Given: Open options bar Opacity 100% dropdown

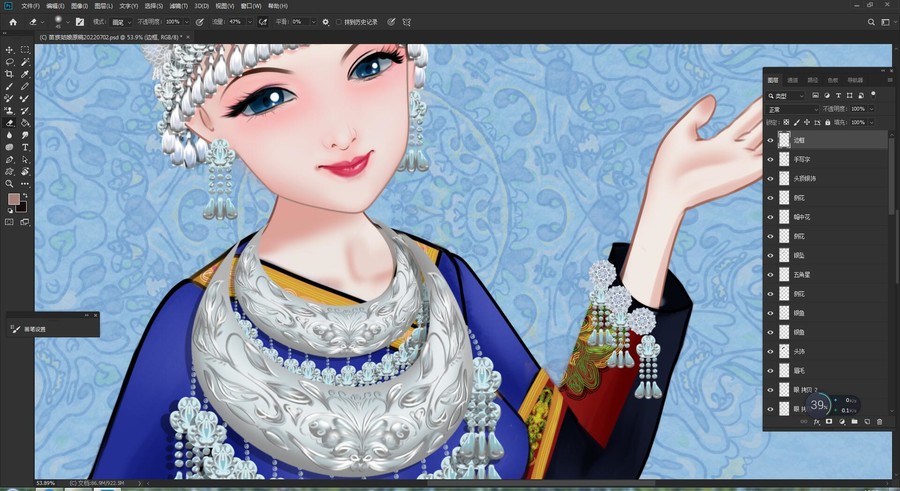Looking at the screenshot, I should (186, 22).
